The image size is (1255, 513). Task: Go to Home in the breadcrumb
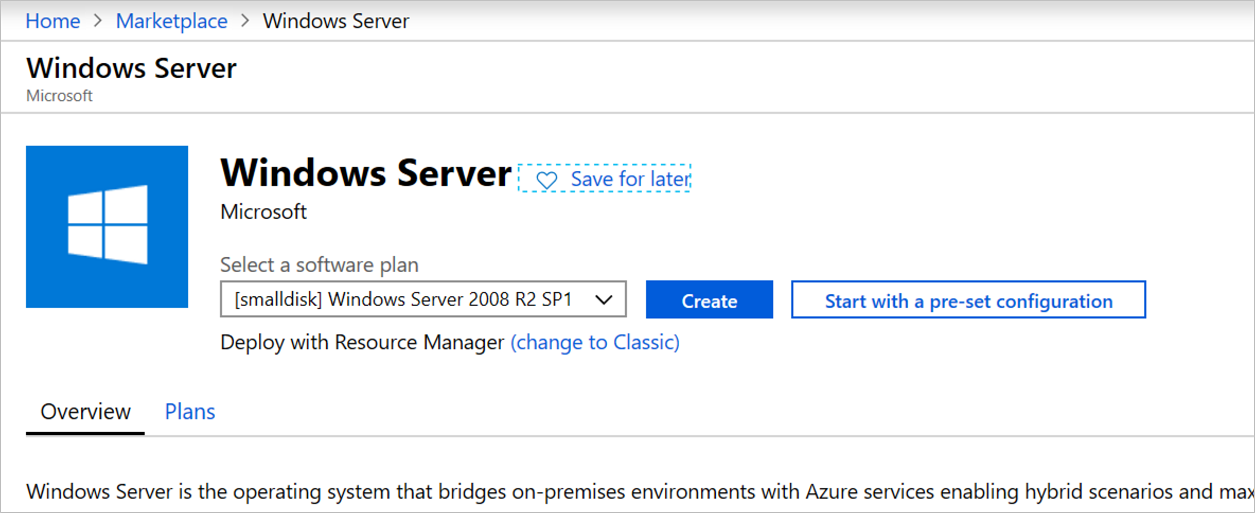[x=53, y=21]
